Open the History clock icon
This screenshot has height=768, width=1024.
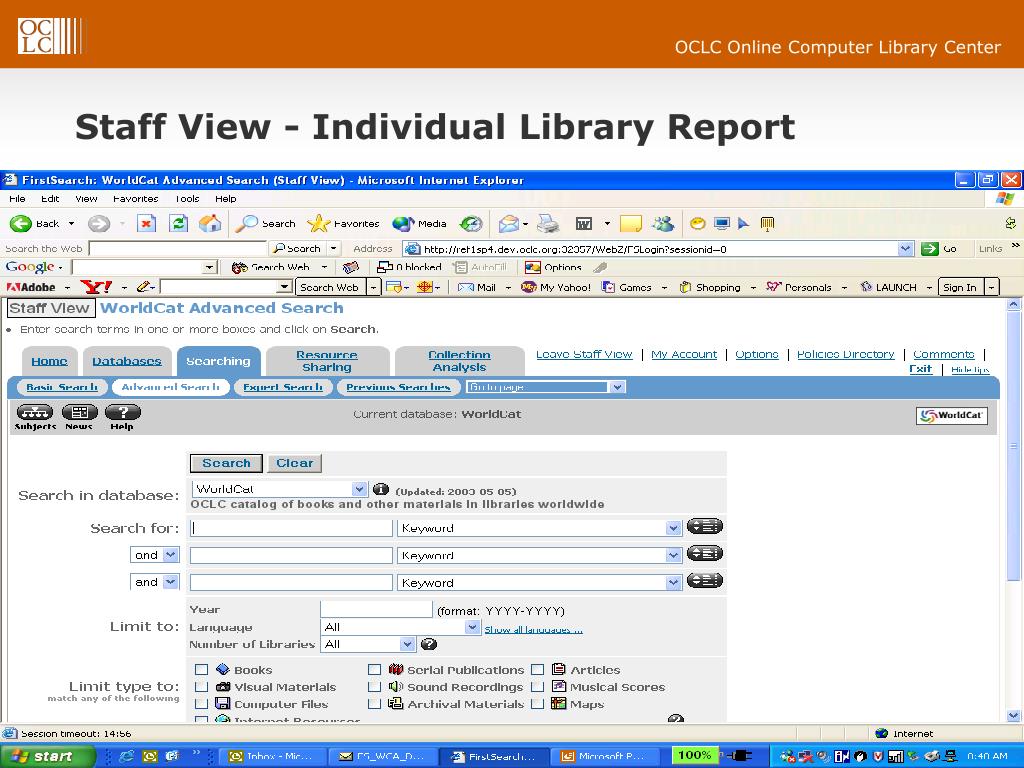point(470,224)
